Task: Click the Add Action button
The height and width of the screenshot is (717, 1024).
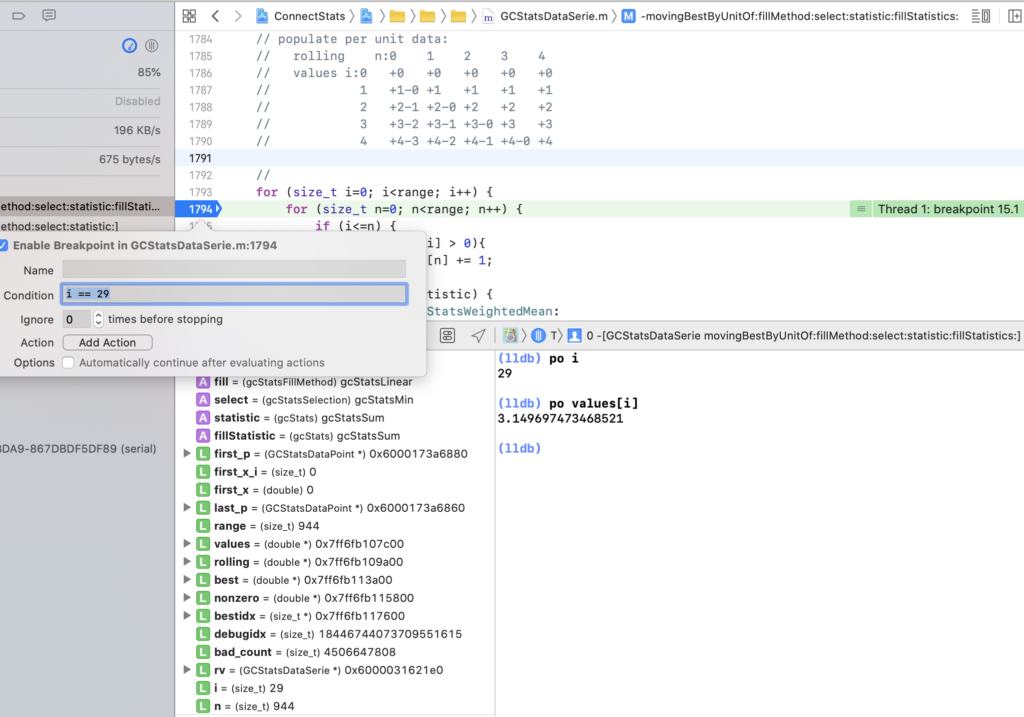Action: pyautogui.click(x=107, y=342)
